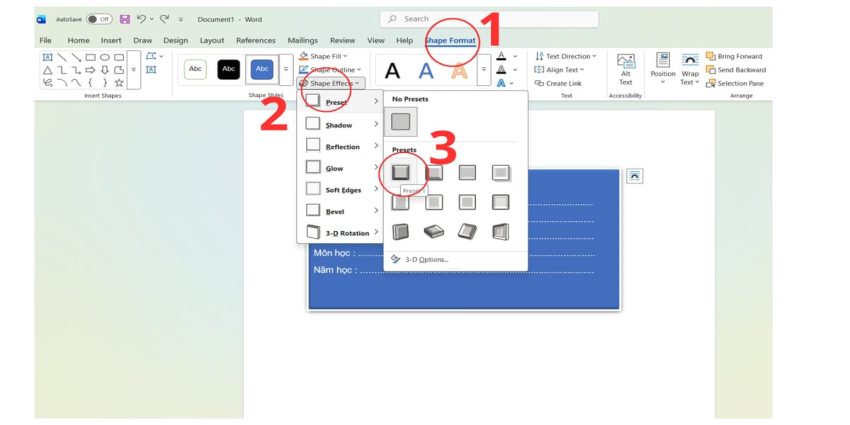Click the Create Link button
The image size is (850, 425).
tap(560, 83)
